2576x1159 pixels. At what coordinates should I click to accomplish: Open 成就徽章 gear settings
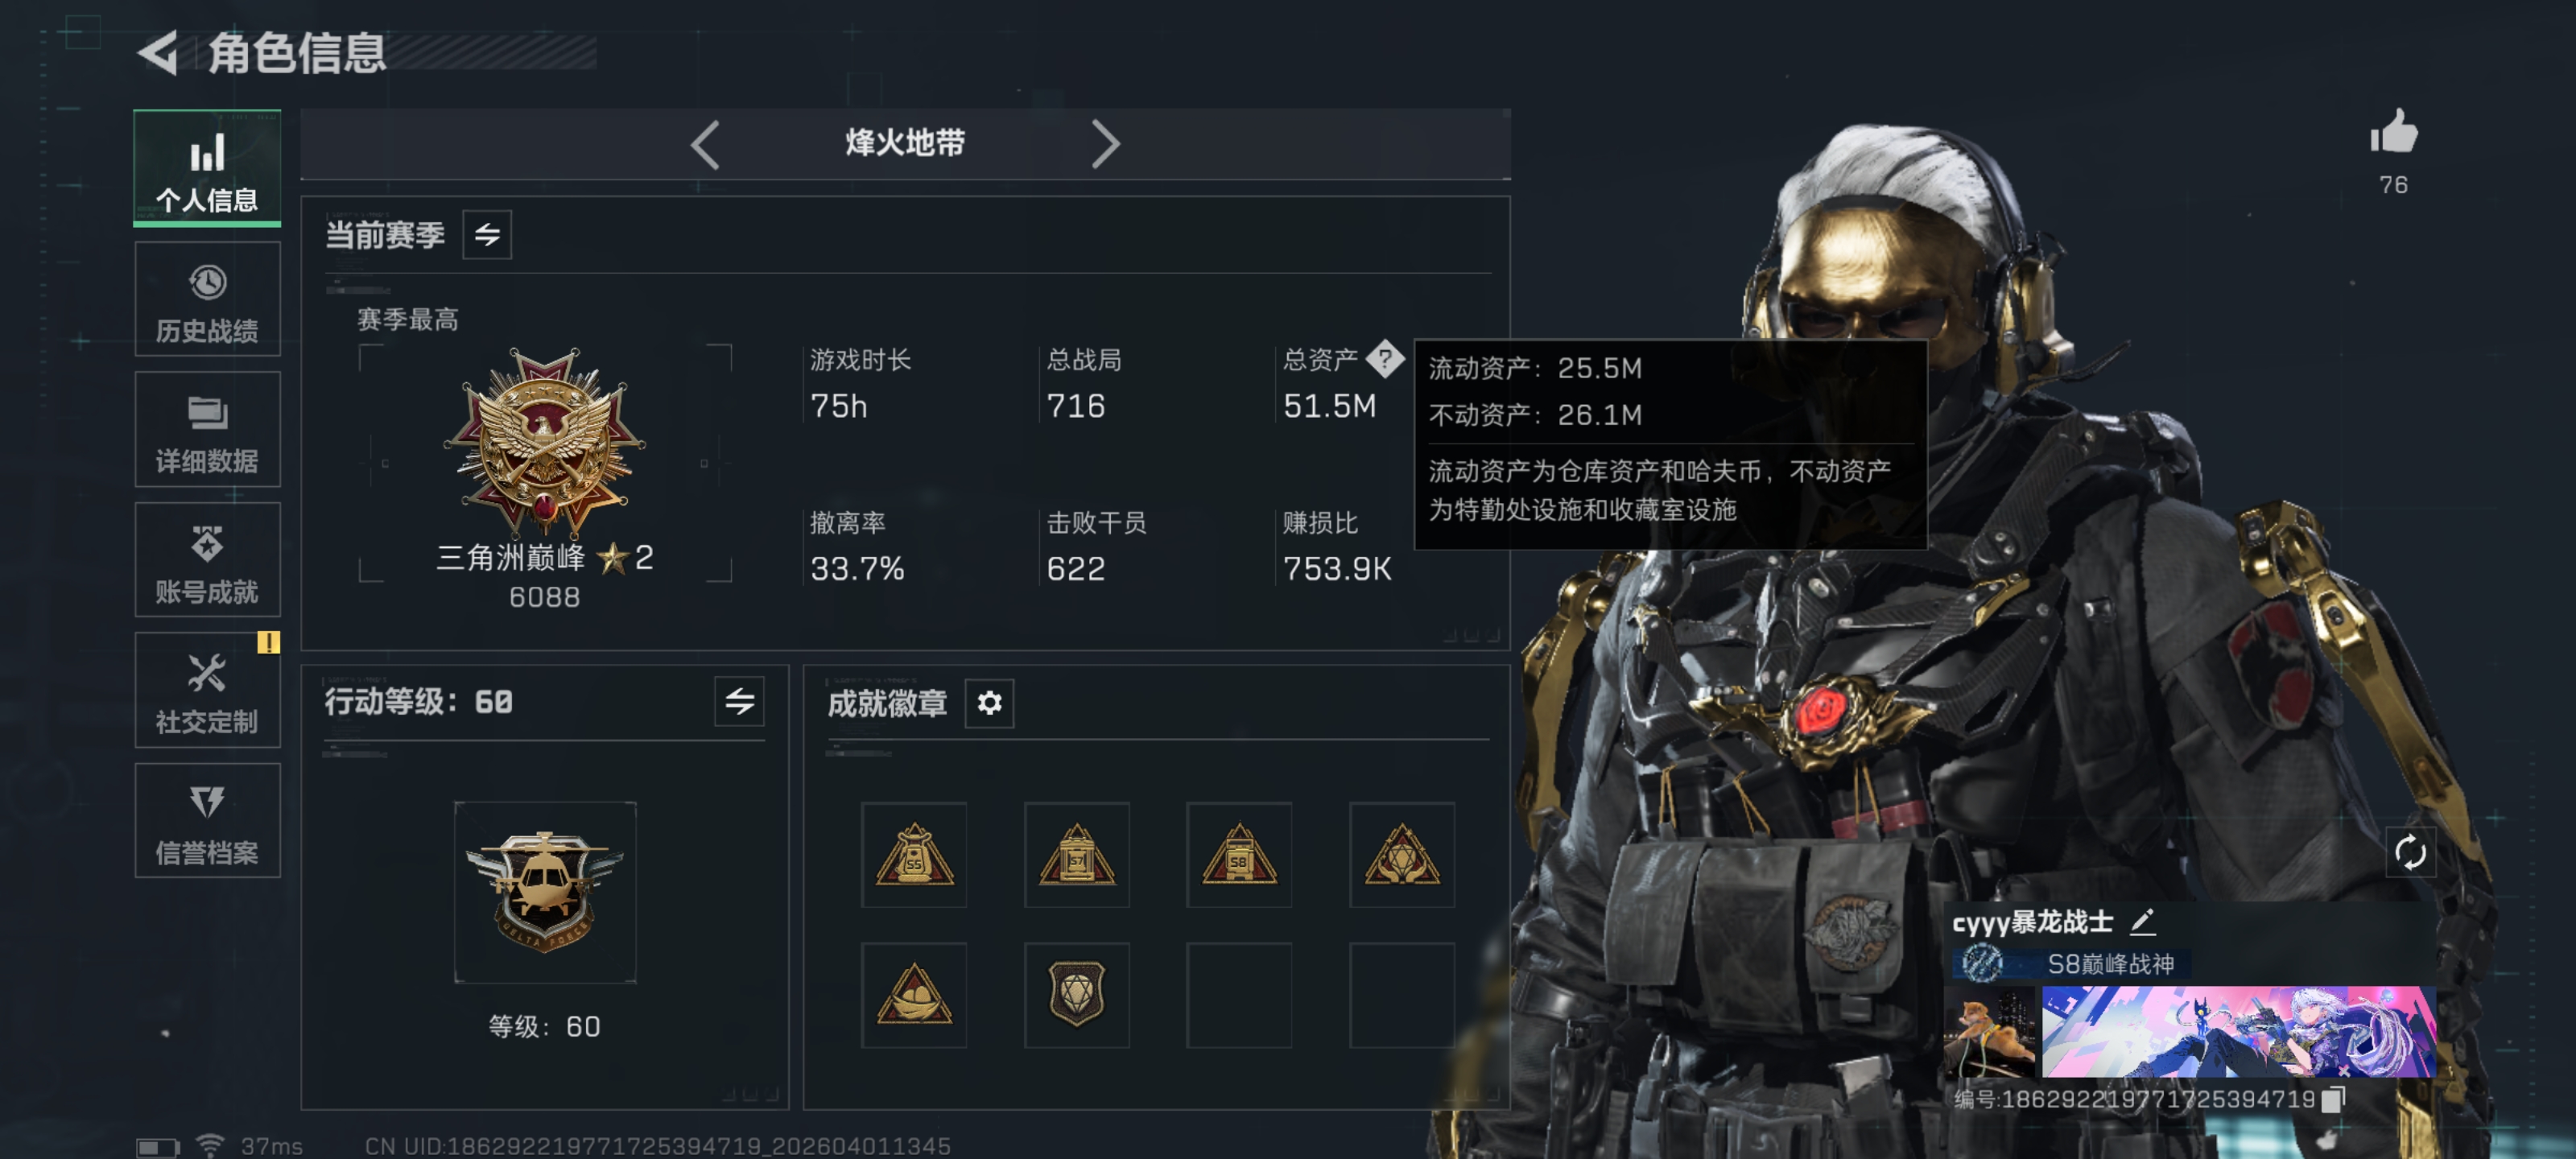click(x=989, y=703)
